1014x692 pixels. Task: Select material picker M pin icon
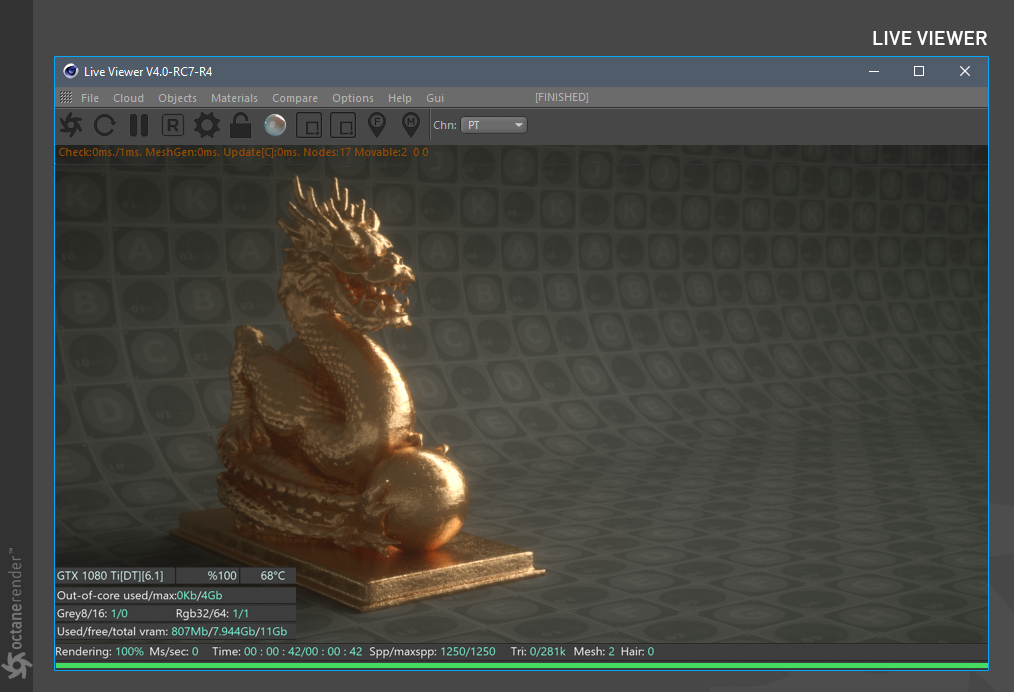[410, 124]
